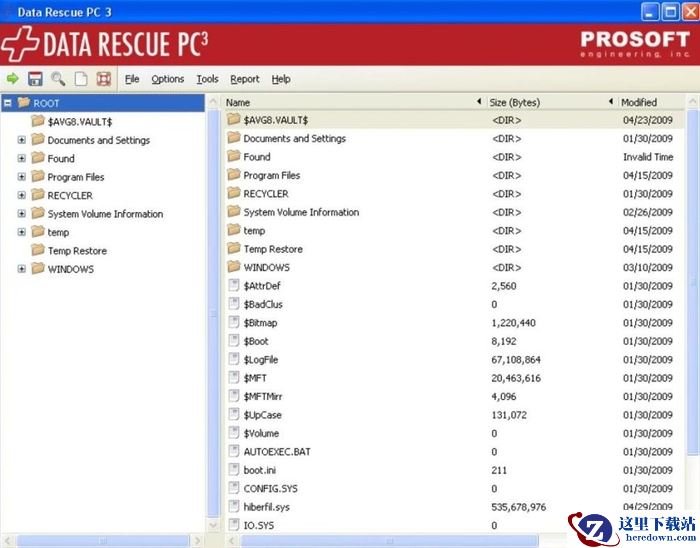Expand the temp tree node
Viewport: 700px width, 548px height.
tap(21, 232)
